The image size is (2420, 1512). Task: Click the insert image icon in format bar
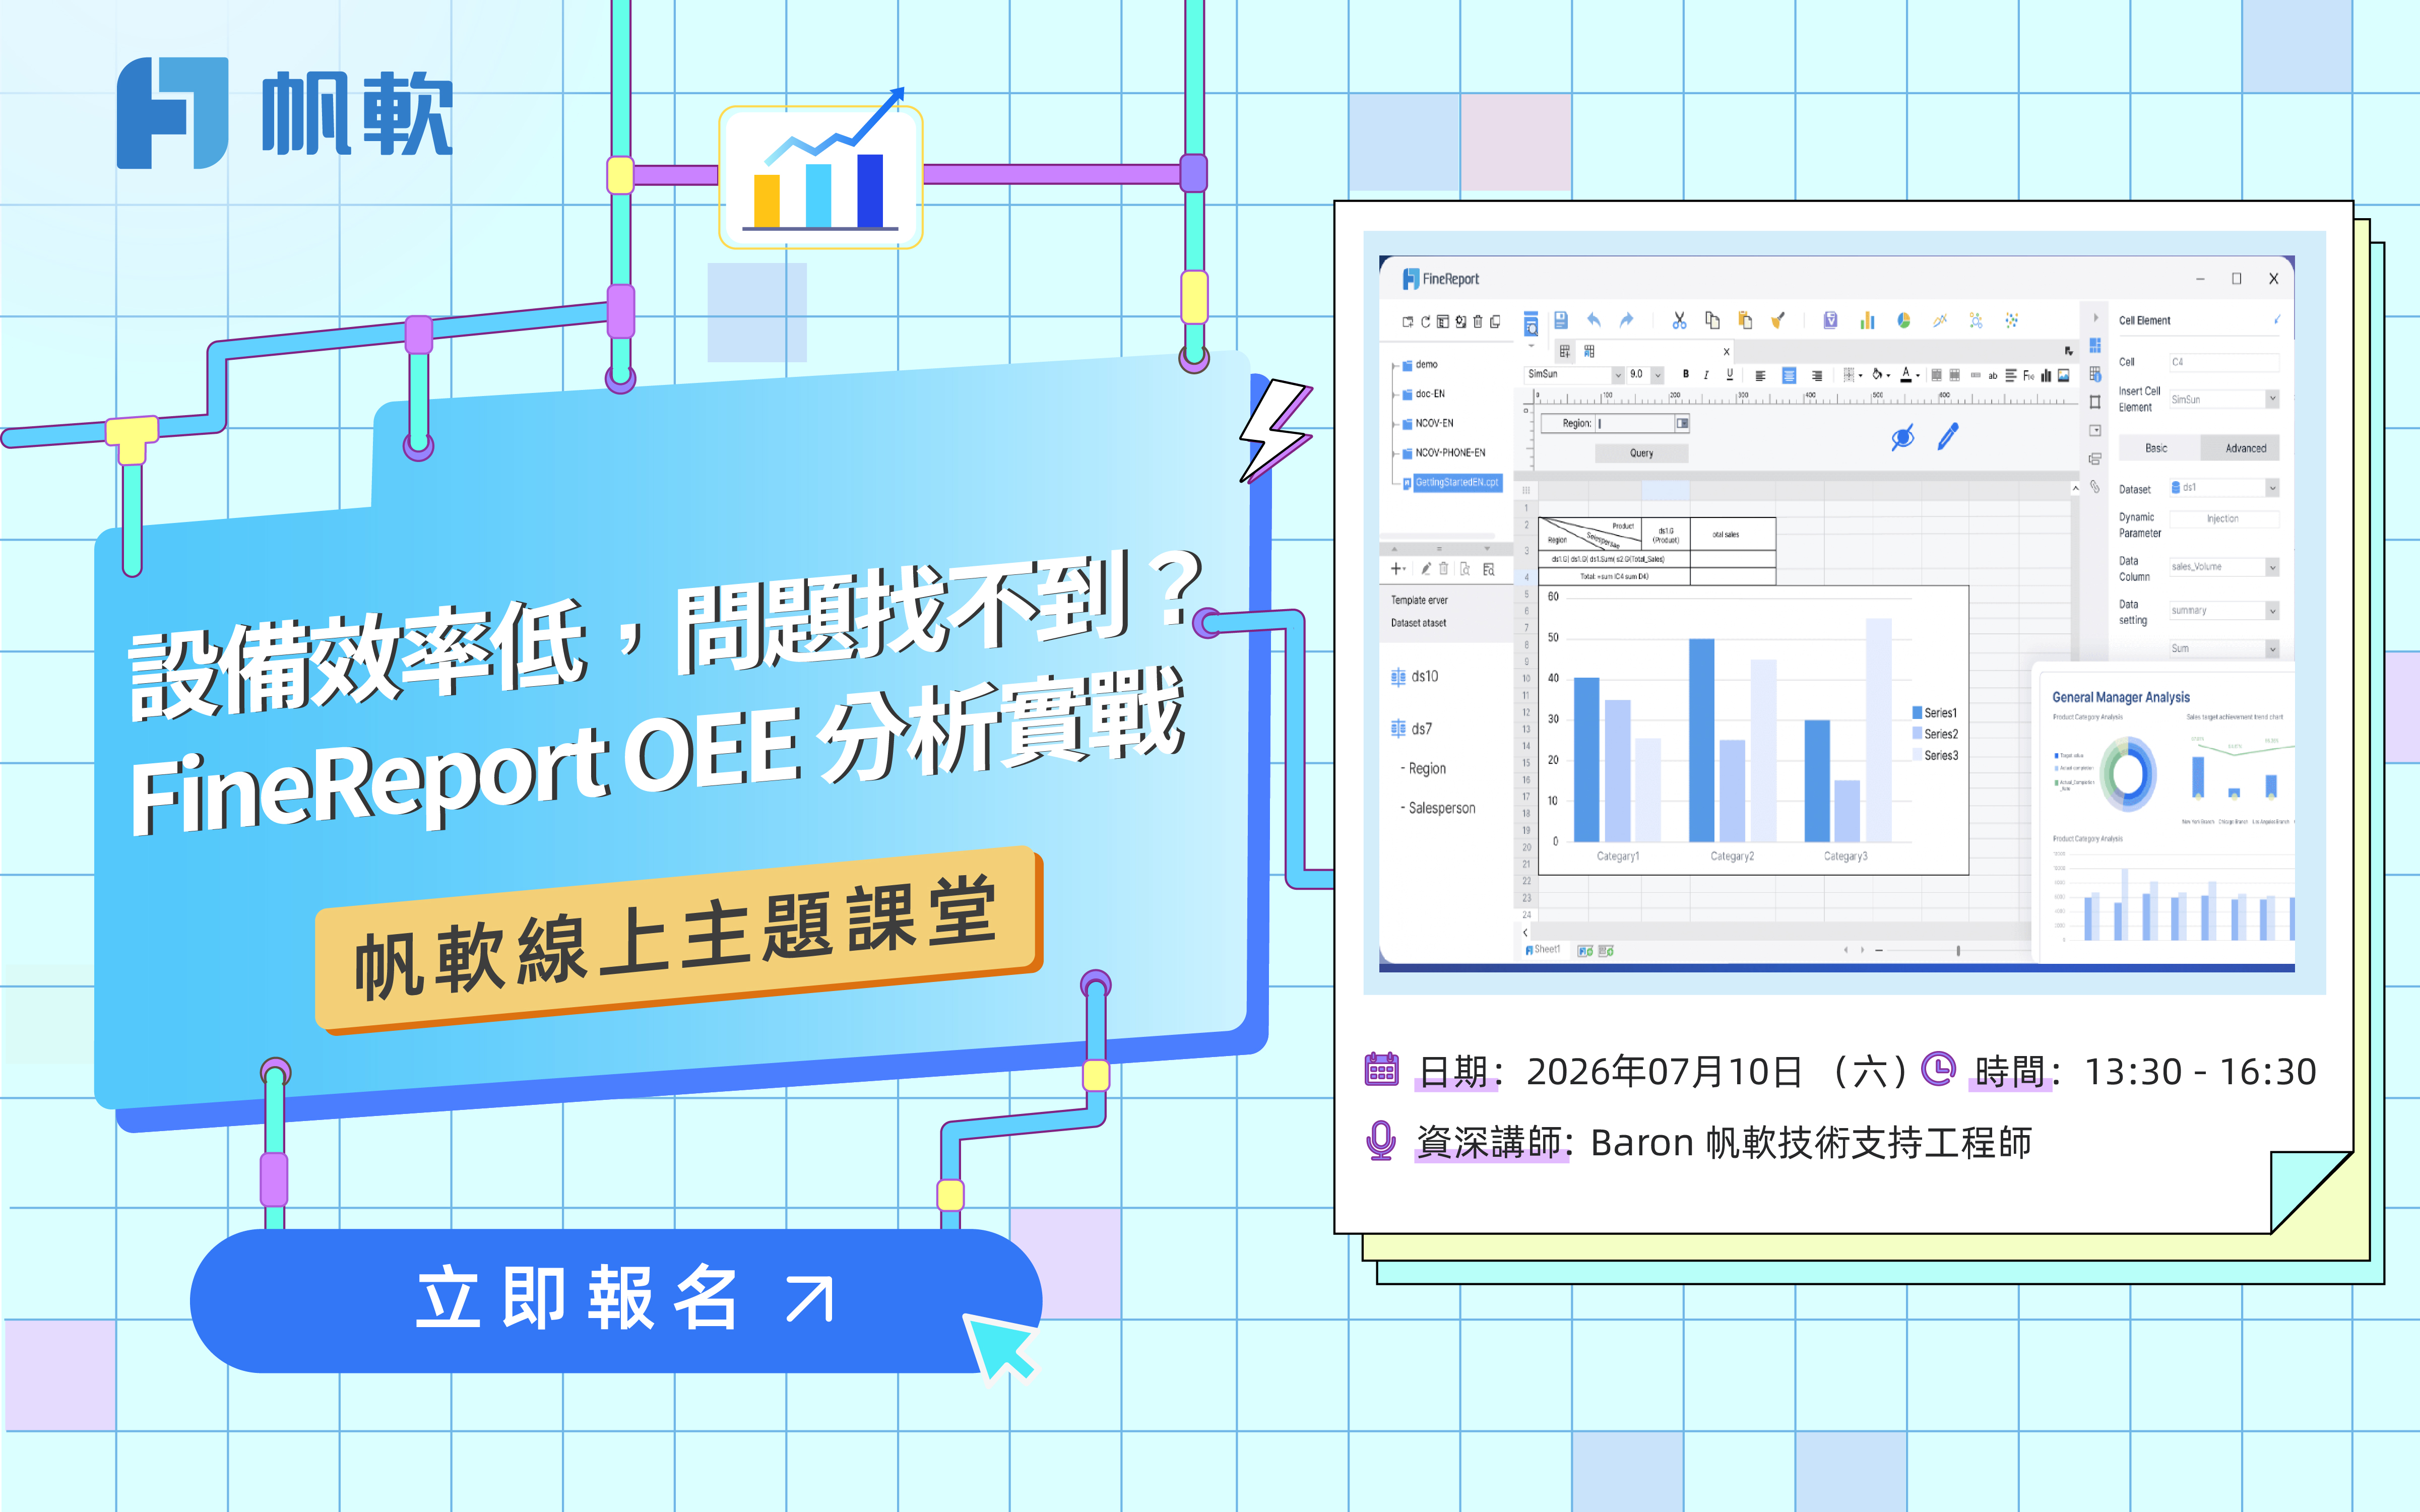point(2063,375)
